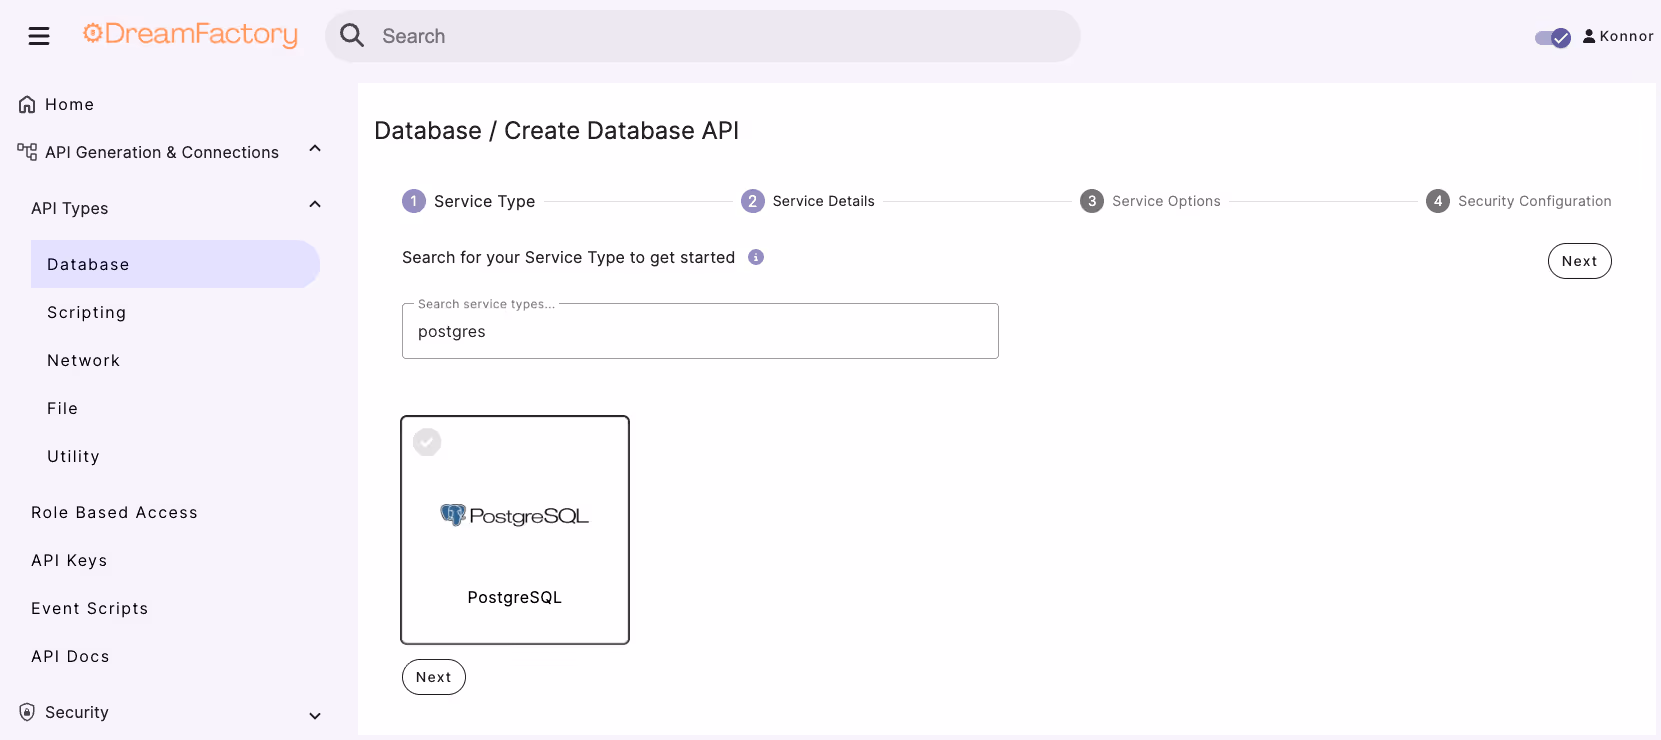
Task: Open Role Based Access
Action: pyautogui.click(x=115, y=512)
